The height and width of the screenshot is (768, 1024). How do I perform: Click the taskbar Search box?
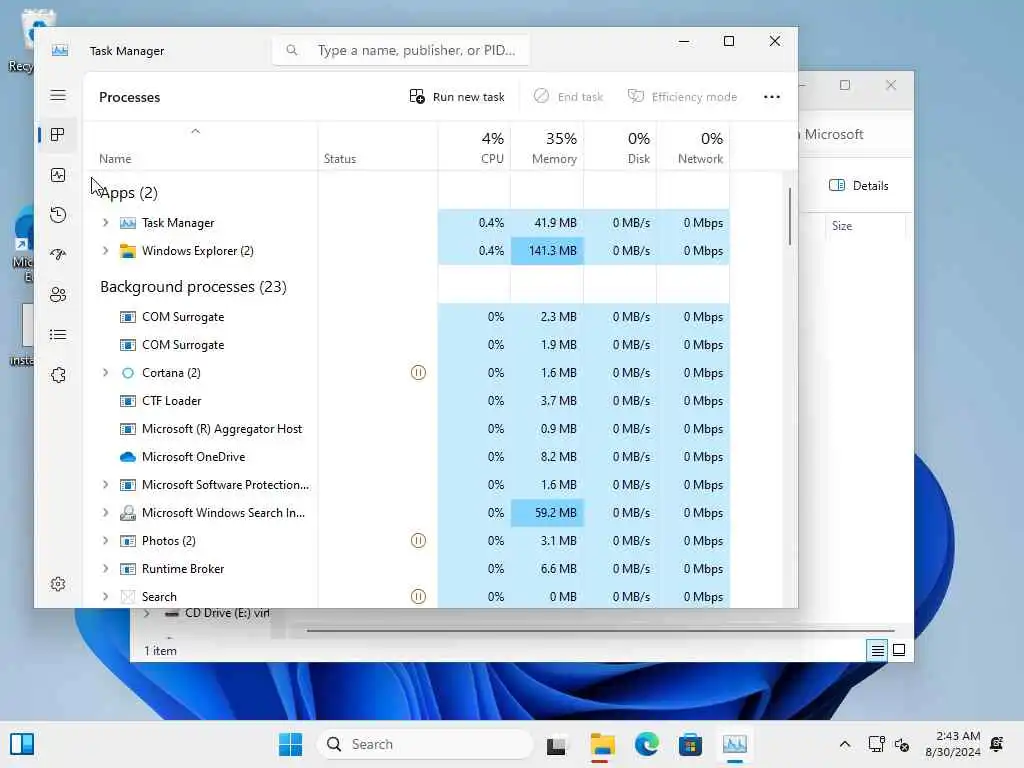[426, 744]
